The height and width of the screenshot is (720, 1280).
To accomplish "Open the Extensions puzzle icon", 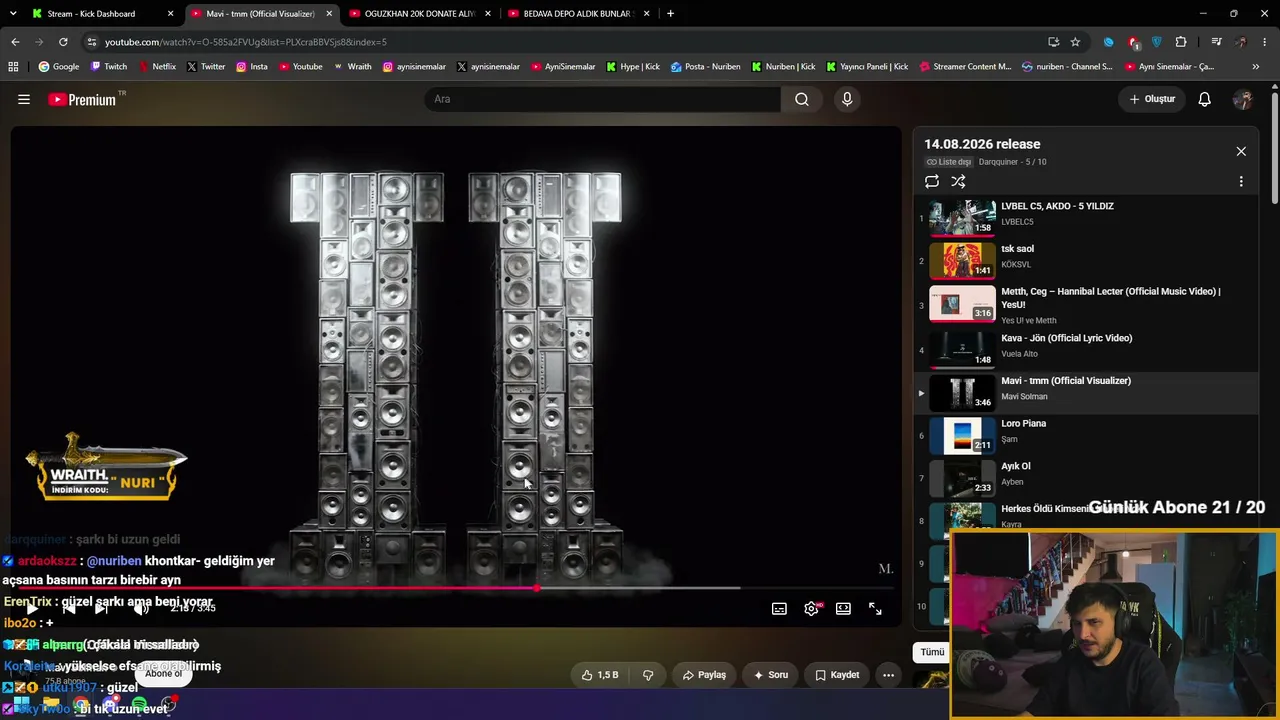I will click(1181, 42).
